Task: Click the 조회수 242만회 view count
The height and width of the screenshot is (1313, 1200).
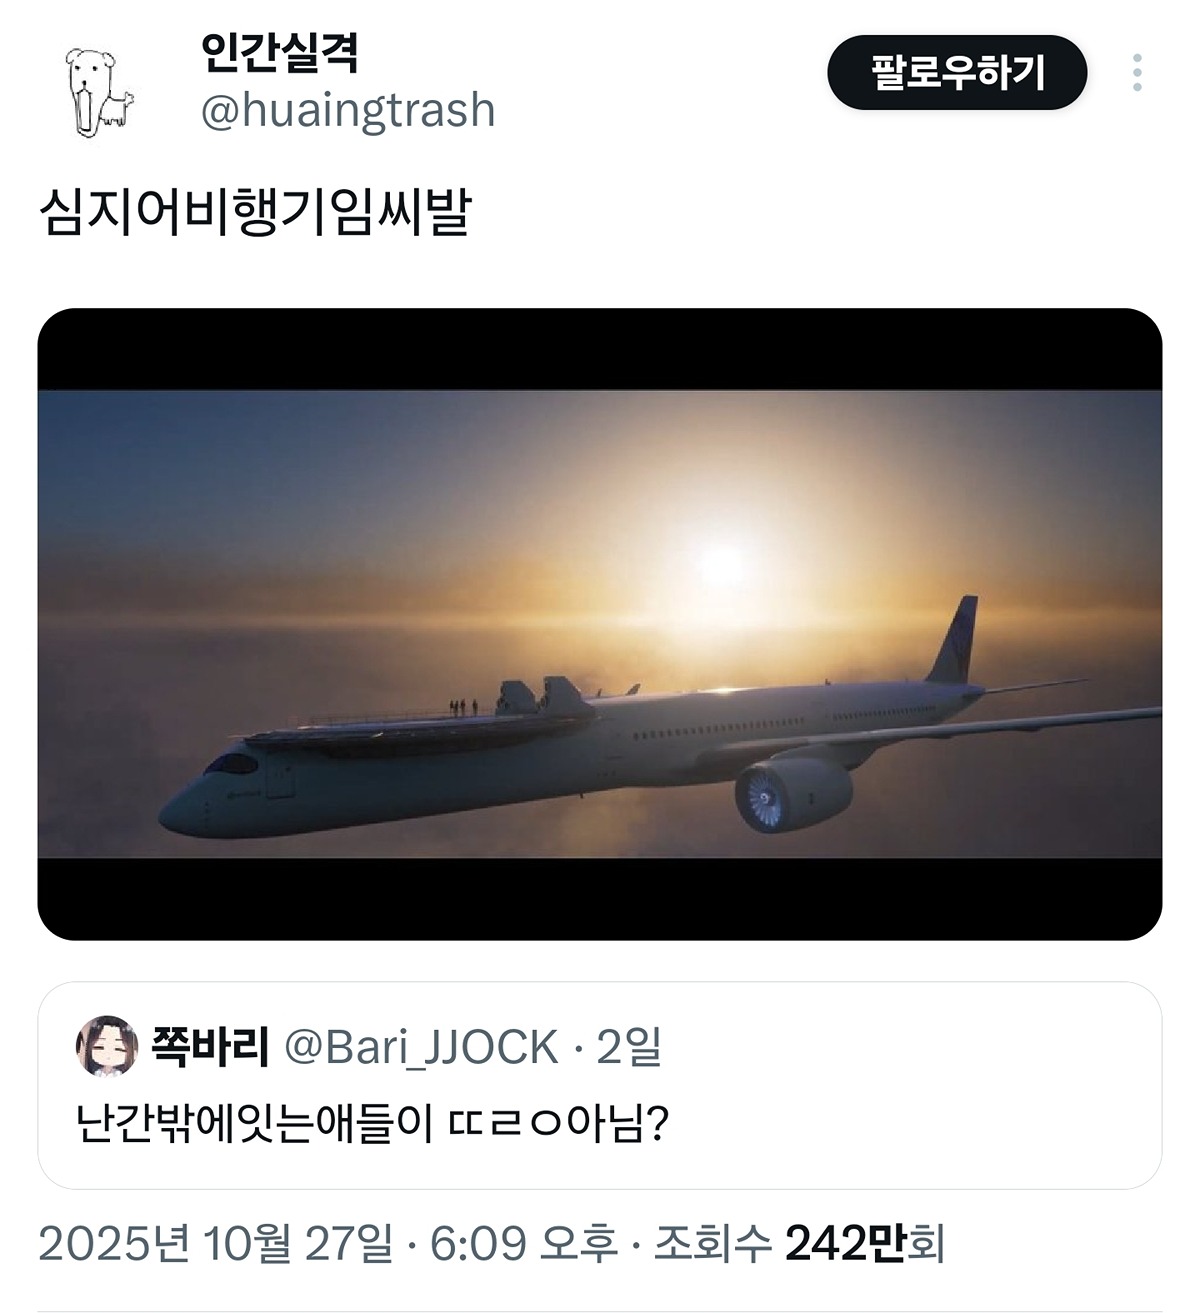Action: [x=799, y=1244]
